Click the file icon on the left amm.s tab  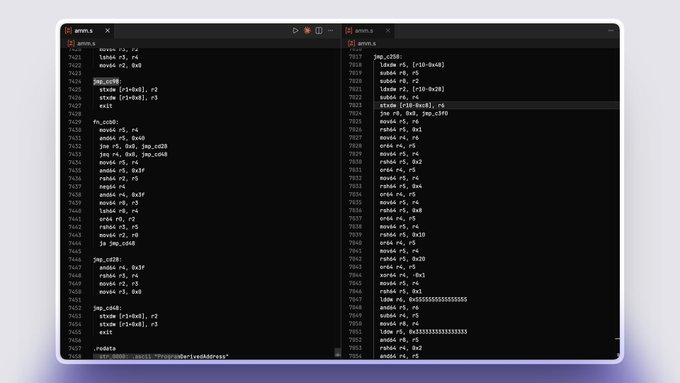point(68,30)
